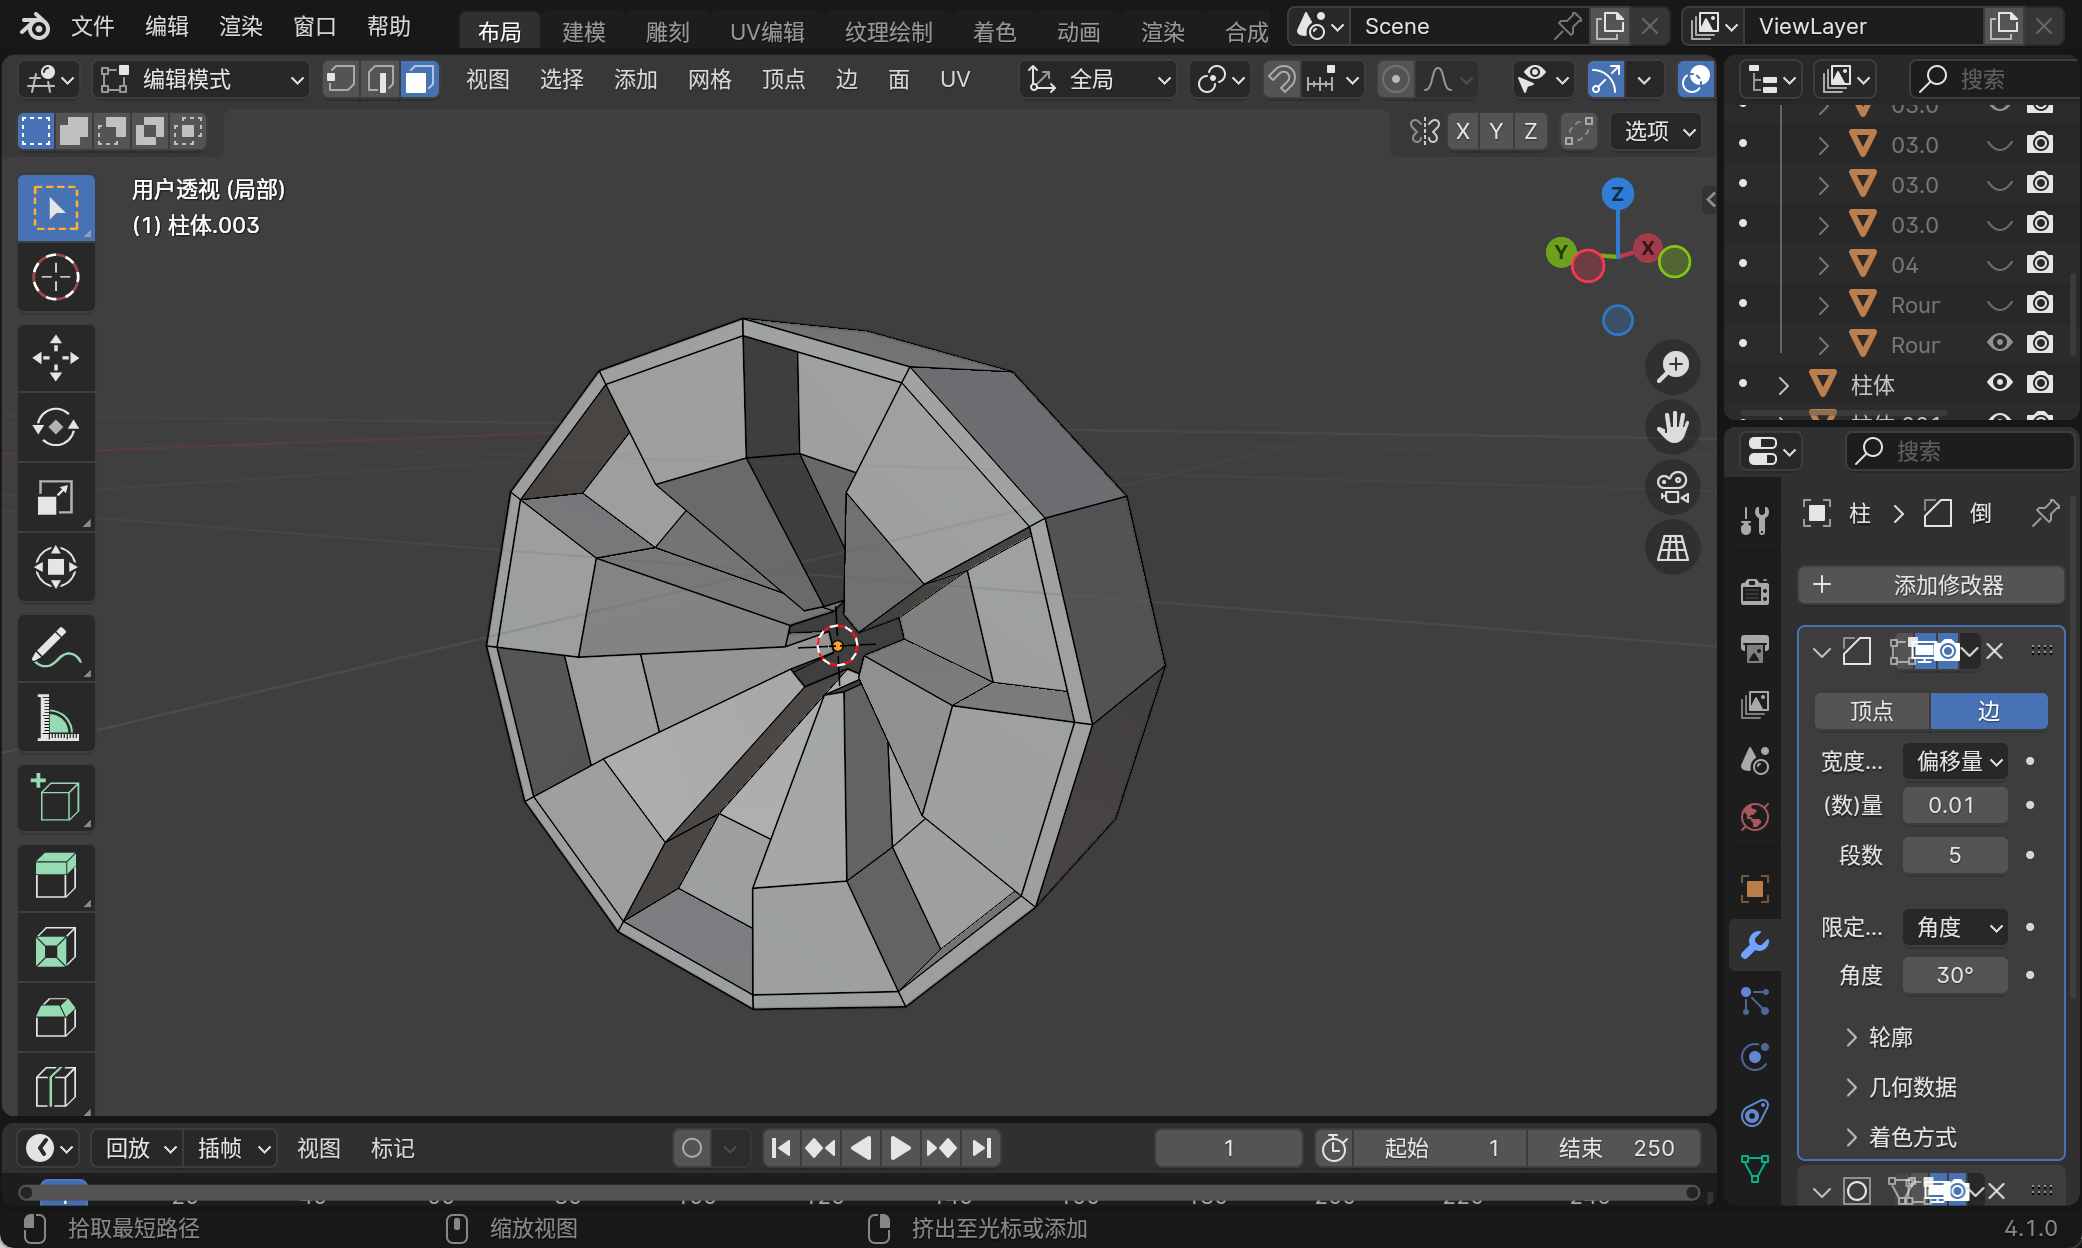Open the 顶点 vertex menu

tap(784, 79)
